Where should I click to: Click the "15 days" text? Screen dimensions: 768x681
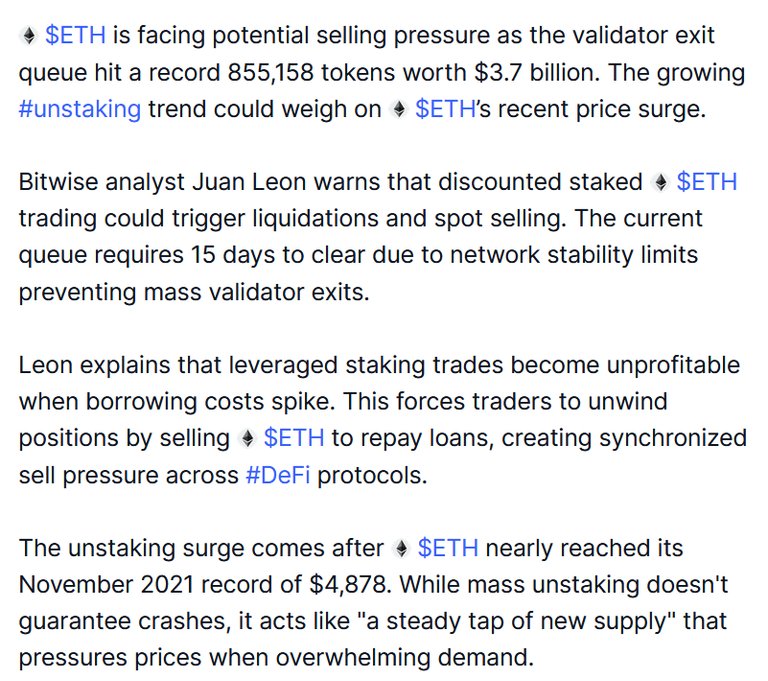coord(233,255)
